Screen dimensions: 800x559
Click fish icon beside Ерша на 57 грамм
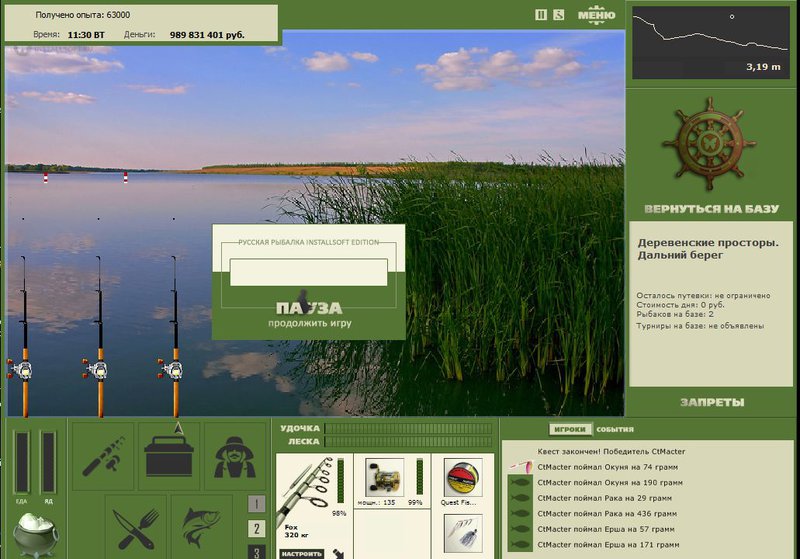coord(520,529)
